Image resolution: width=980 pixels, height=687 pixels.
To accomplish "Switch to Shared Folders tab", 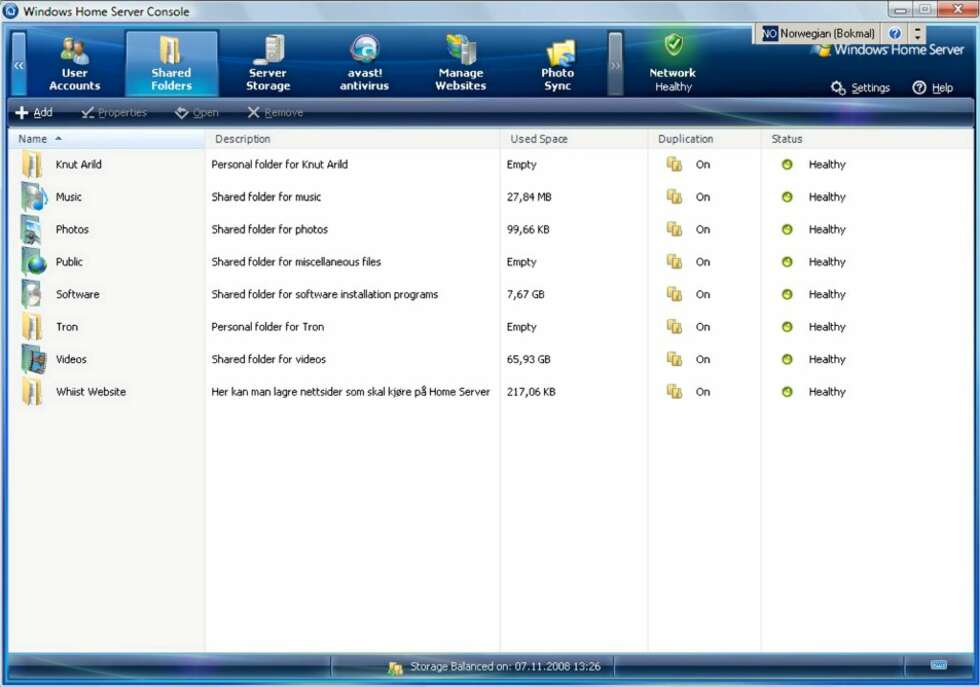I will (171, 64).
